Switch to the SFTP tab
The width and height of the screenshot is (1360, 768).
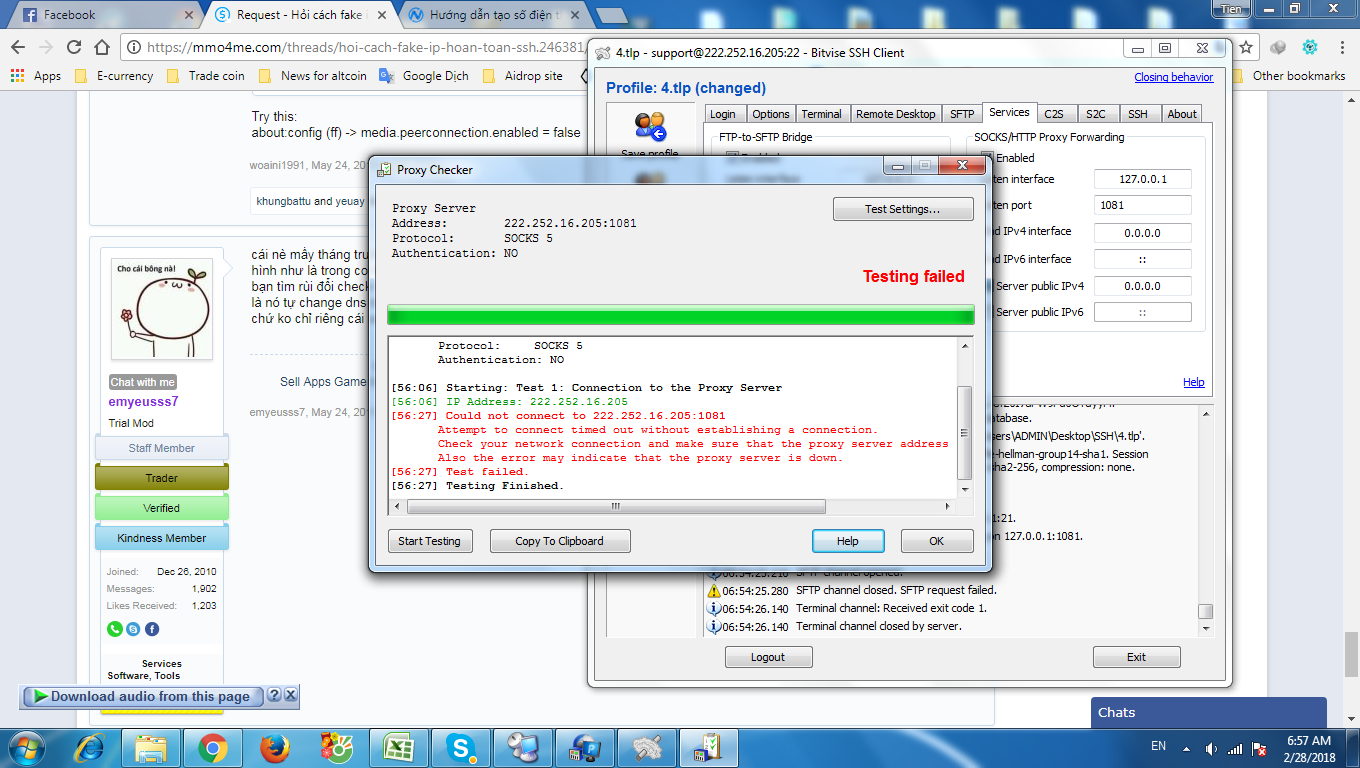[962, 114]
